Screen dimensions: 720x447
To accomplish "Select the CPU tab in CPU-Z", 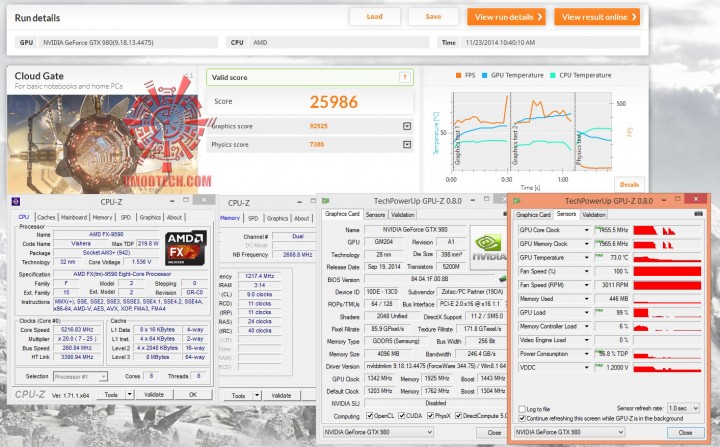I will tap(24, 217).
